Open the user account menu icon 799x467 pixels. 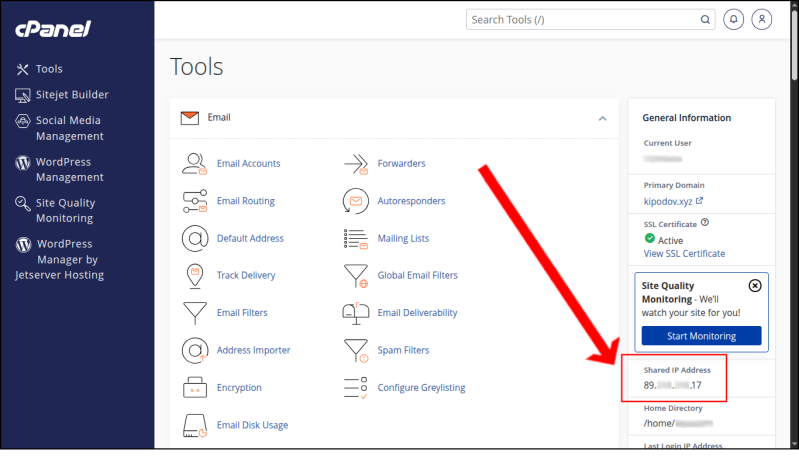[762, 19]
